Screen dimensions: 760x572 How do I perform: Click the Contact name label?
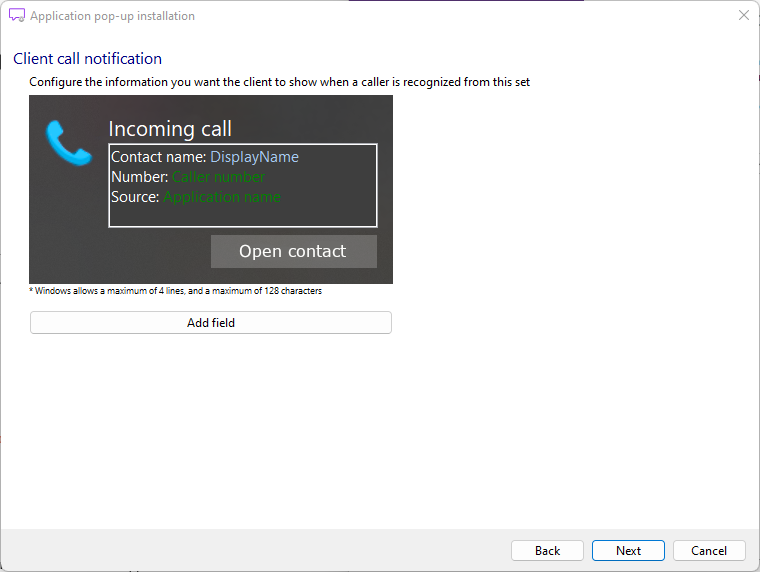158,157
